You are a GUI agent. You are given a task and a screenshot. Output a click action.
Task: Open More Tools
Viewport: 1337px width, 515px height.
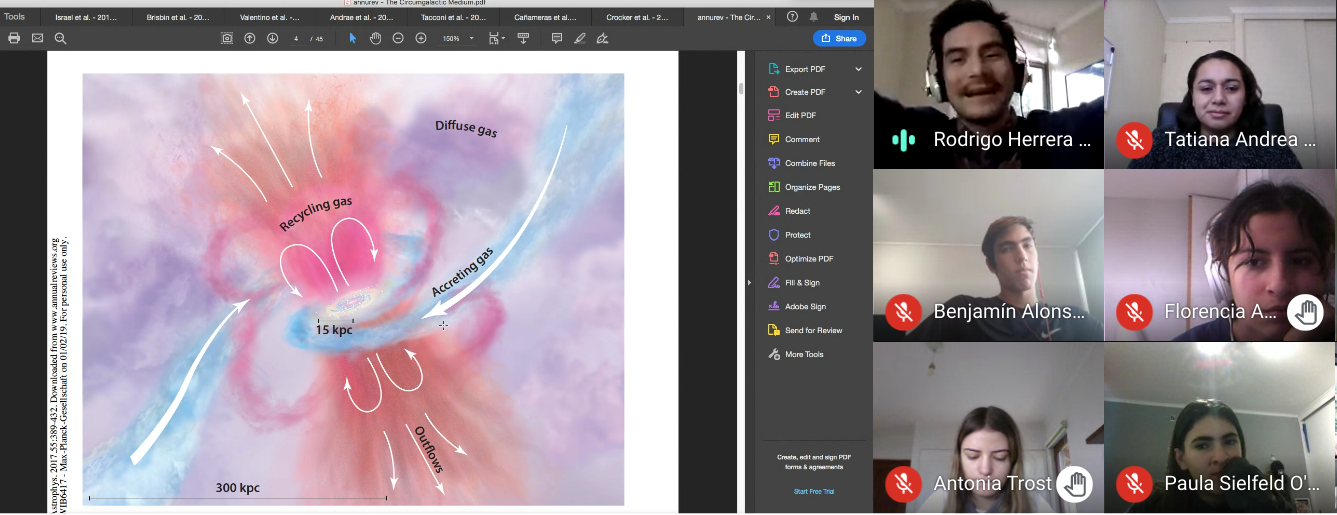804,354
